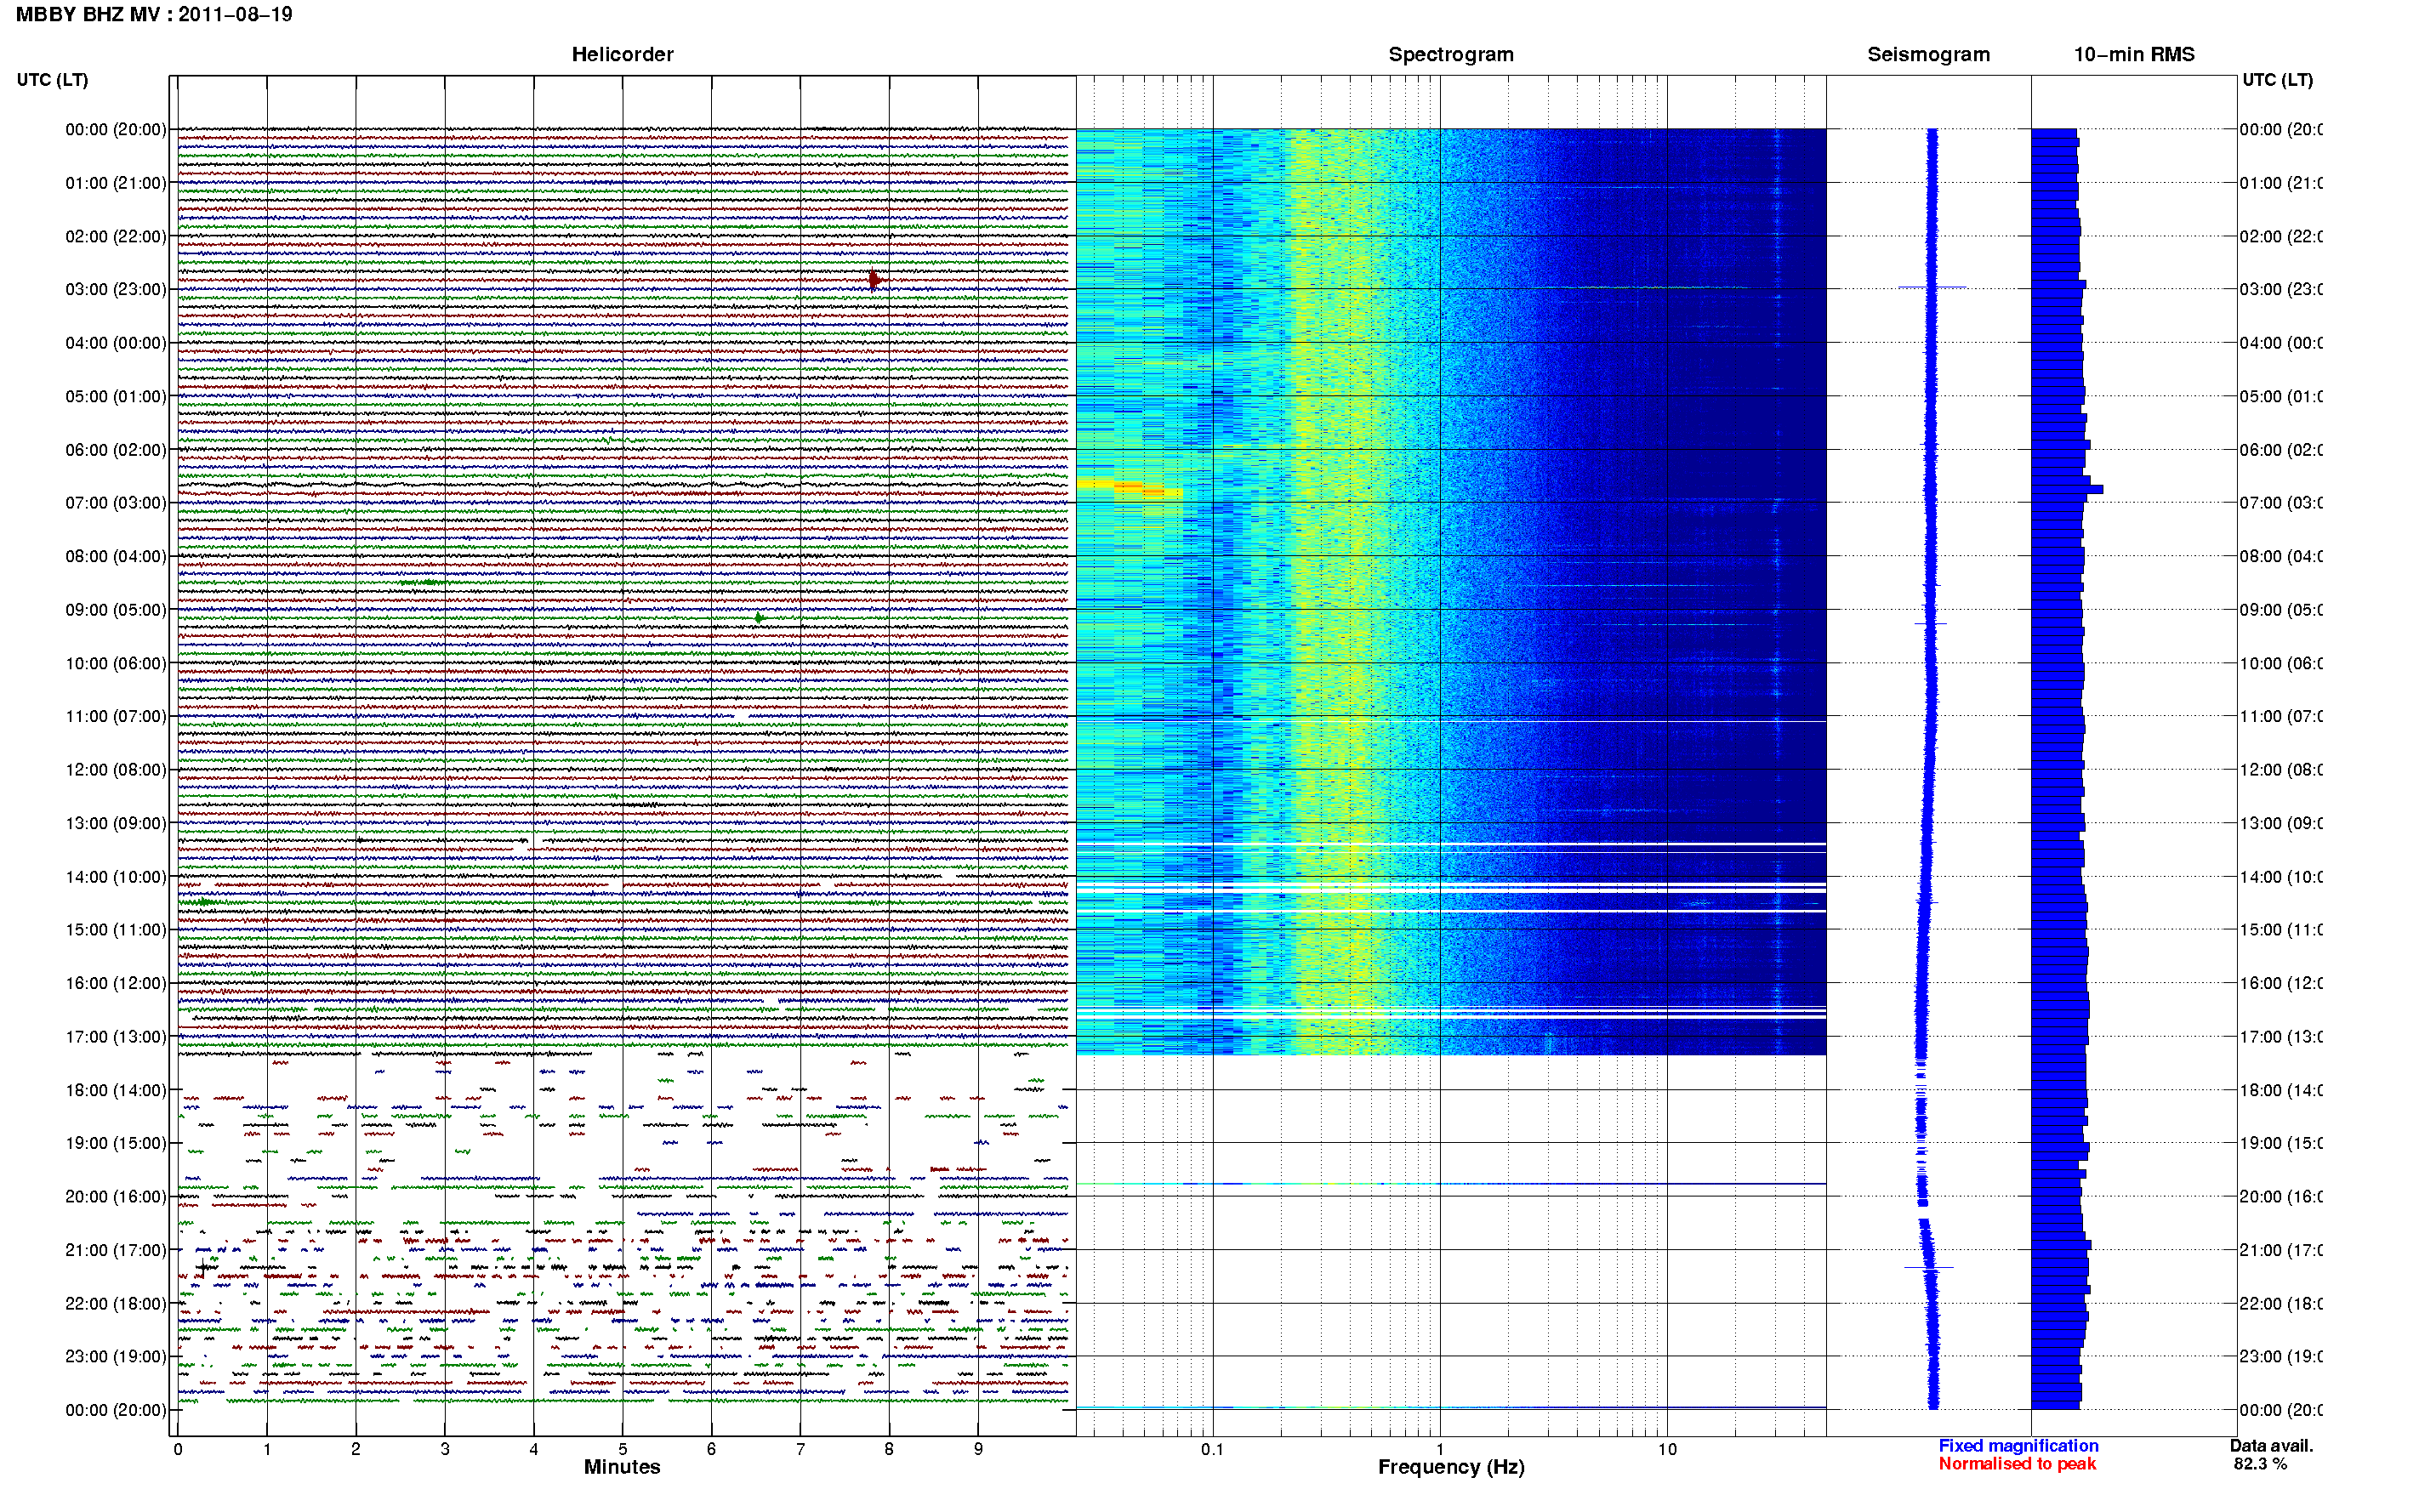Click the seismogram spike near 21:20
The width and height of the screenshot is (2419, 1512).
pyautogui.click(x=1928, y=1268)
